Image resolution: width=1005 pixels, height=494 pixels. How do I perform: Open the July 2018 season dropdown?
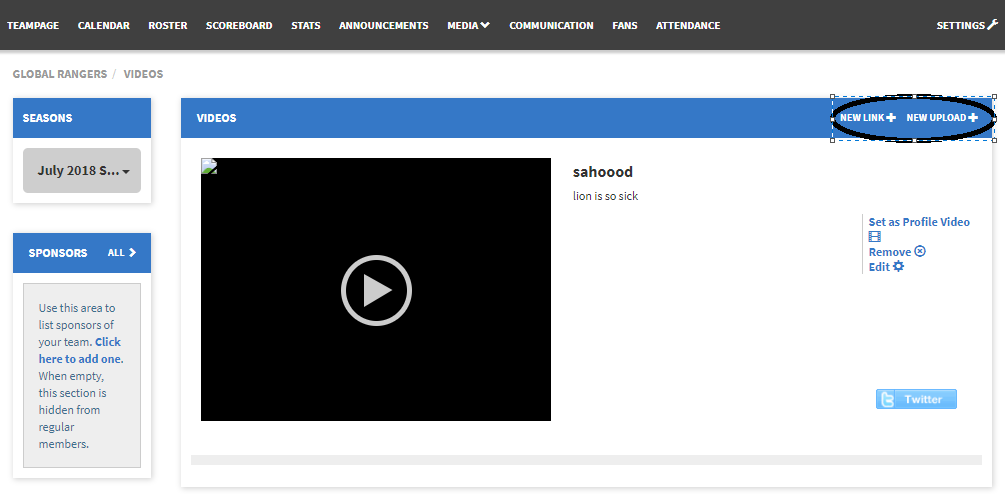click(x=82, y=171)
